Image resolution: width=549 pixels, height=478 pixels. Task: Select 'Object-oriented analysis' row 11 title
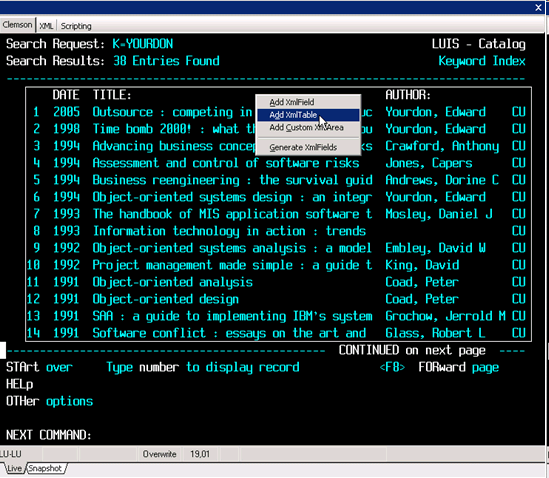click(x=173, y=282)
